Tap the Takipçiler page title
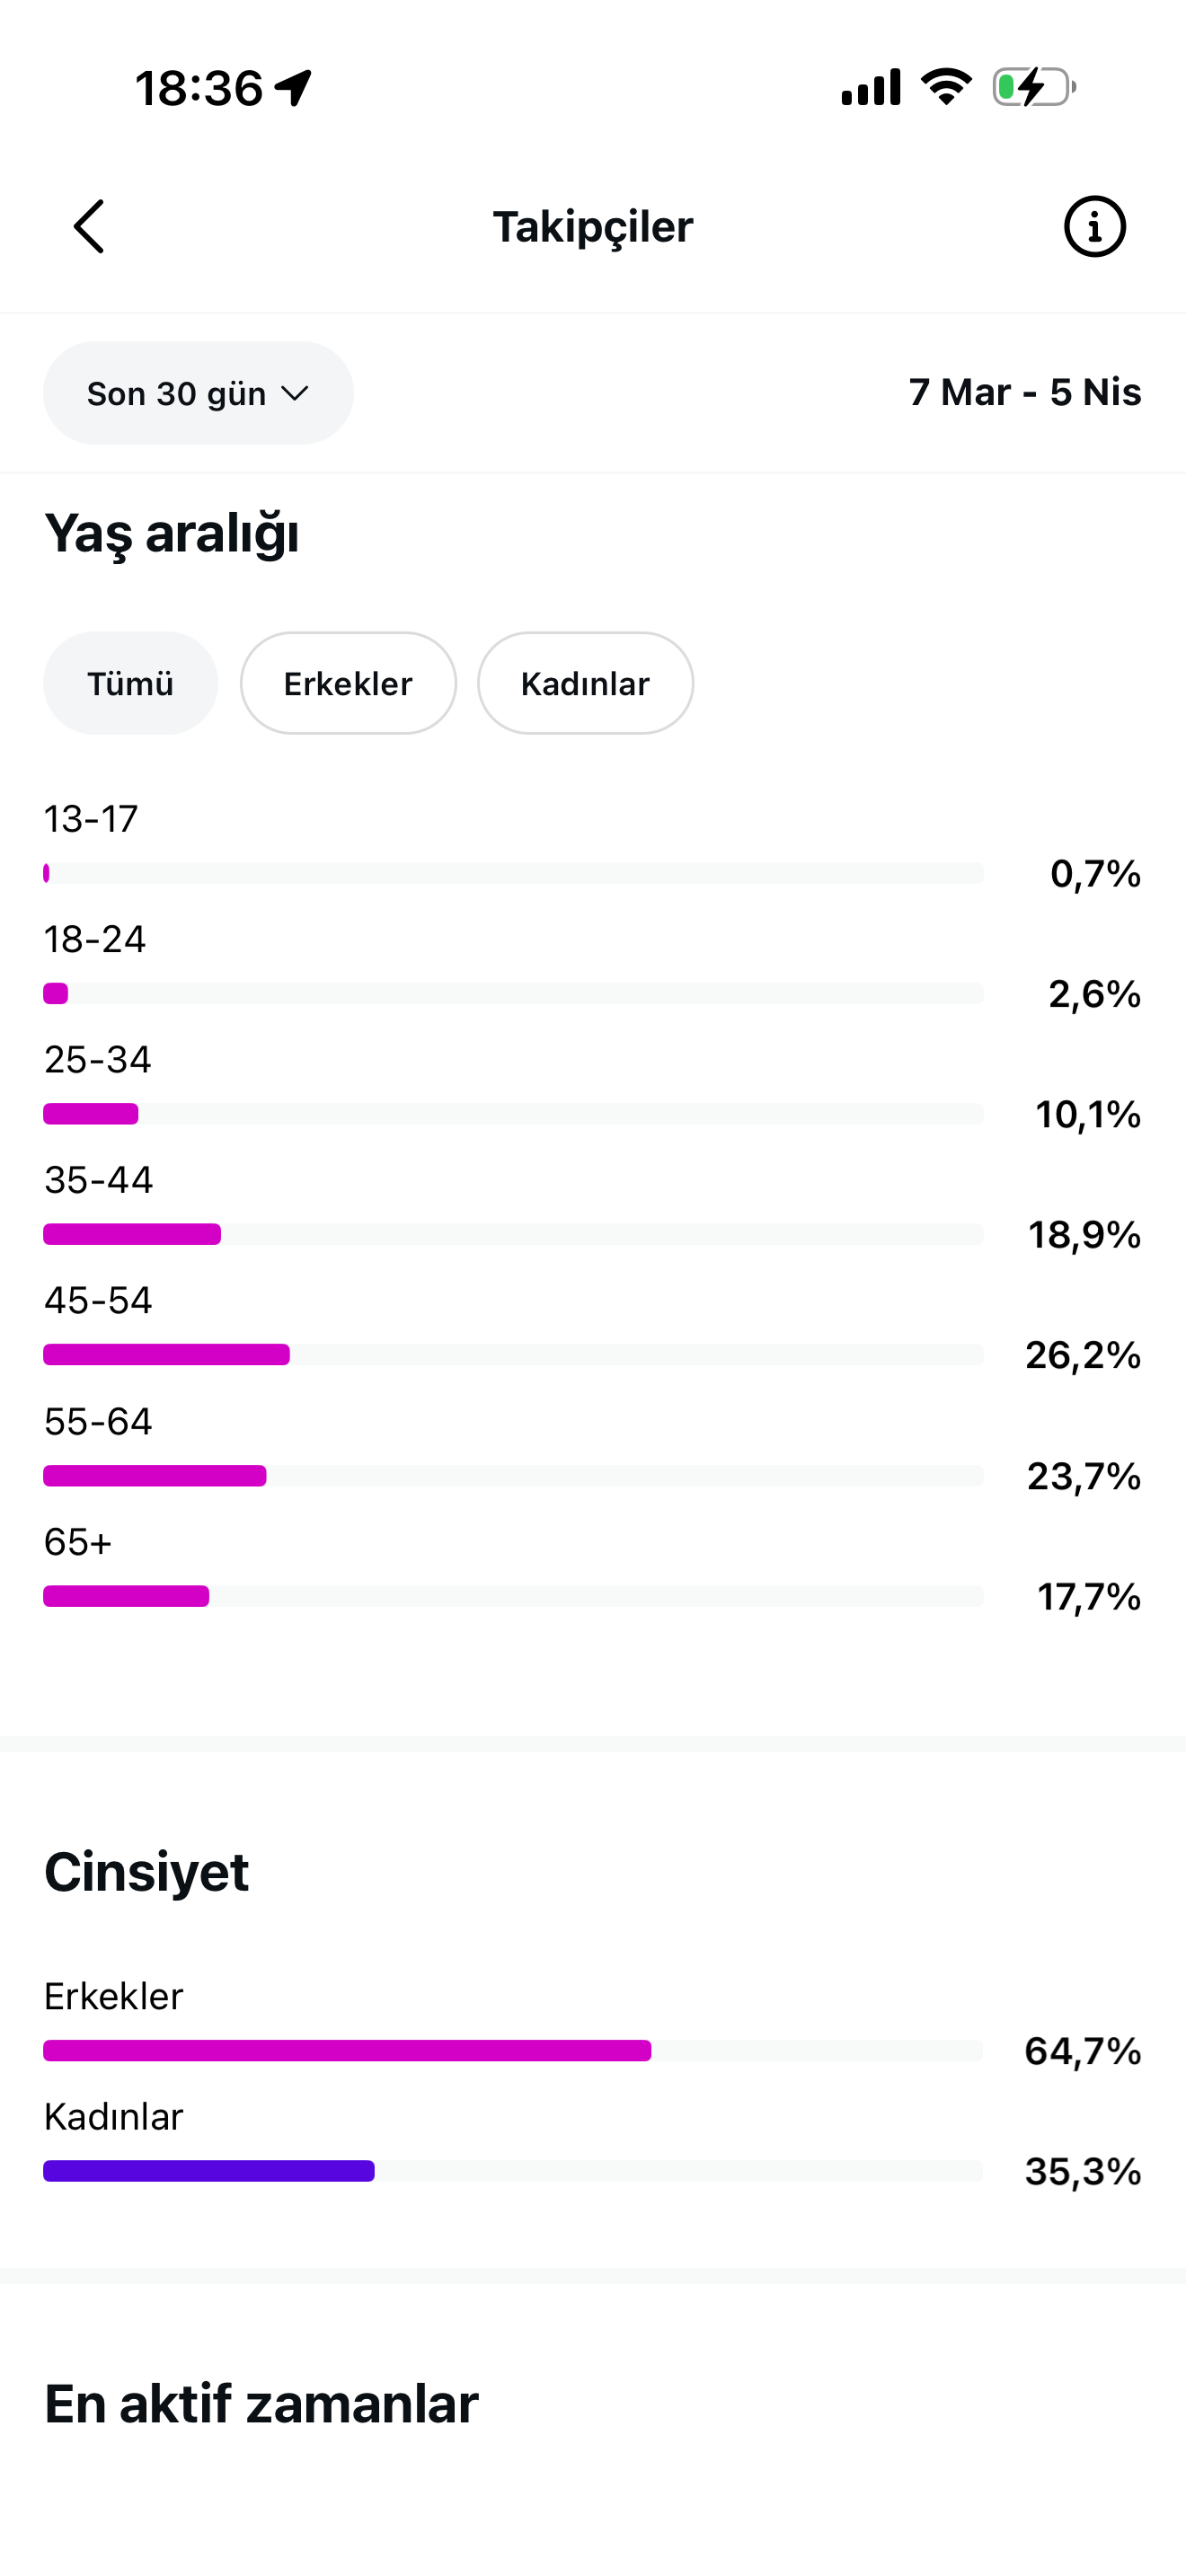Screen dimensions: 1186x2576 coord(593,227)
